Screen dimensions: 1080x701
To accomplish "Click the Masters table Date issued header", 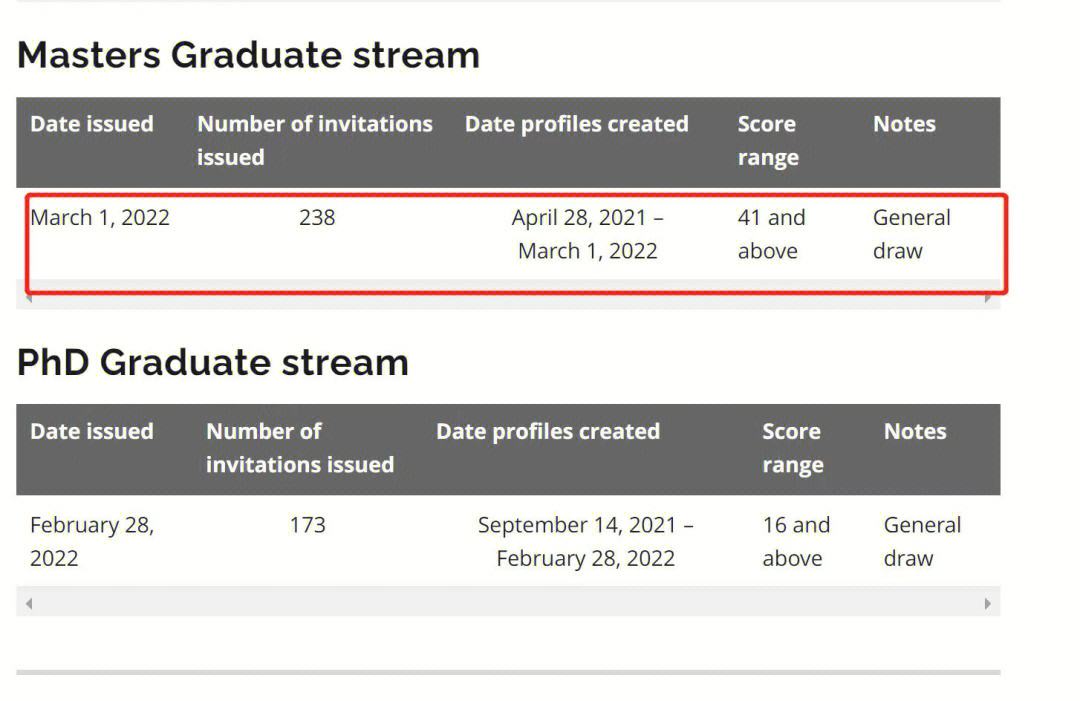I will (x=92, y=124).
